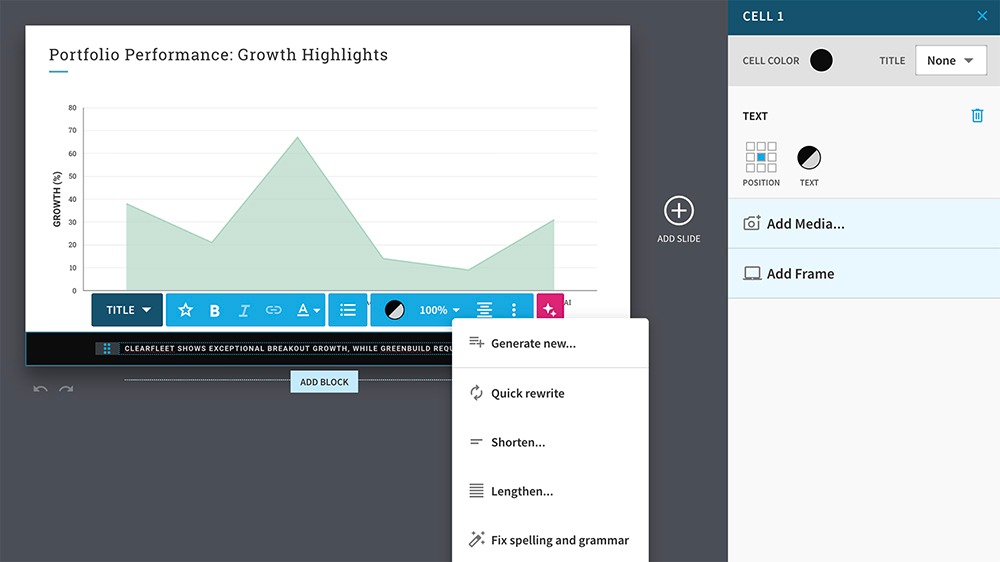Image resolution: width=1000 pixels, height=562 pixels.
Task: Open the text color dropdown
Action: (x=308, y=310)
